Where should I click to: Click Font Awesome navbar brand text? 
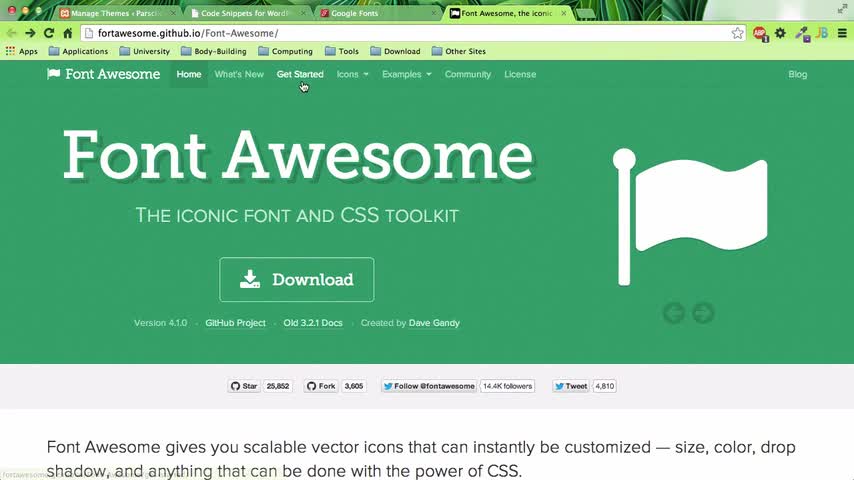(x=113, y=74)
